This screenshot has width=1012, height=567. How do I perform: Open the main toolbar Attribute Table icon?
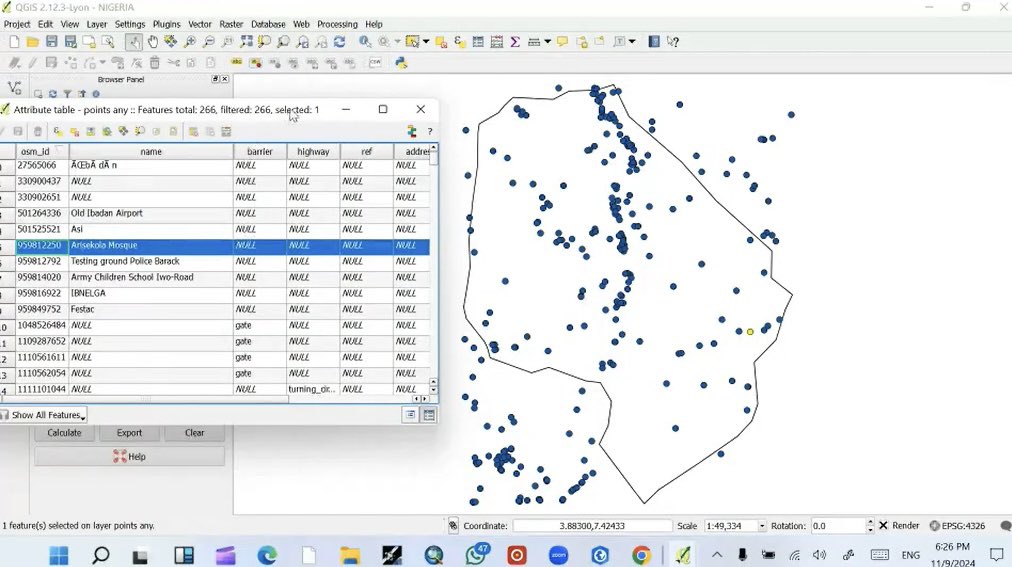[478, 42]
